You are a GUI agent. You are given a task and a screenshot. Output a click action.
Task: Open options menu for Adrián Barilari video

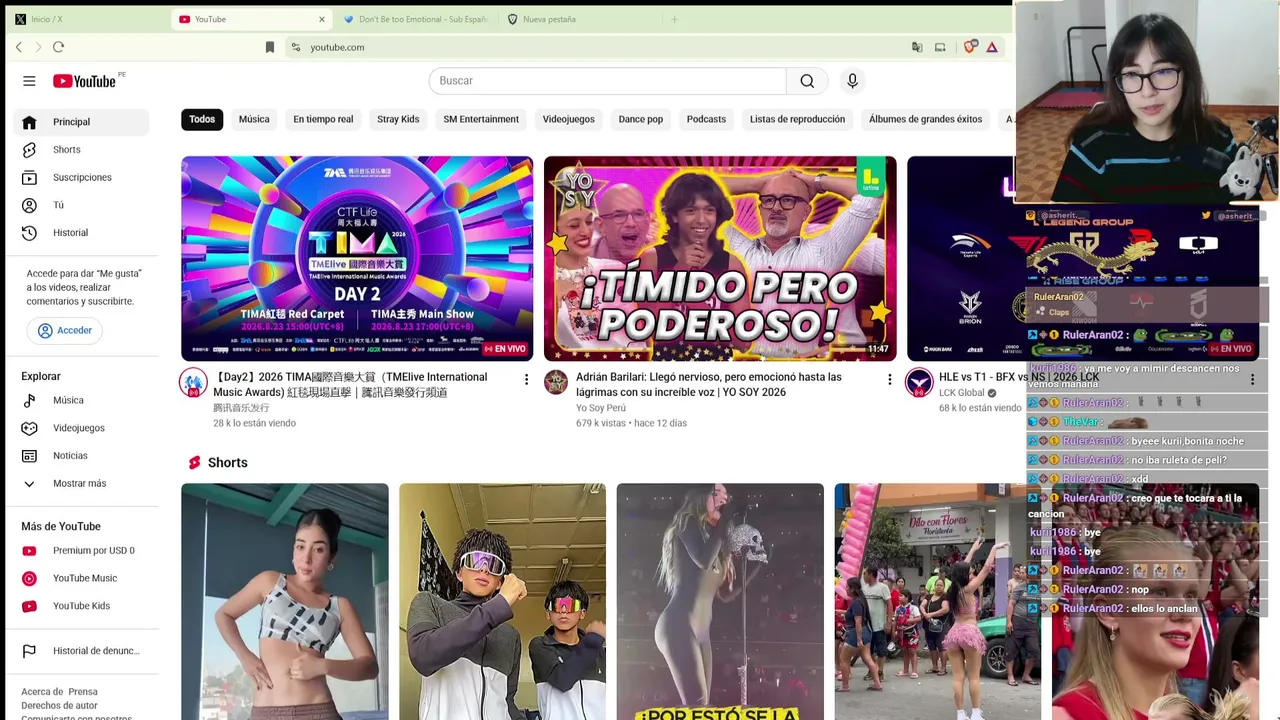point(889,379)
